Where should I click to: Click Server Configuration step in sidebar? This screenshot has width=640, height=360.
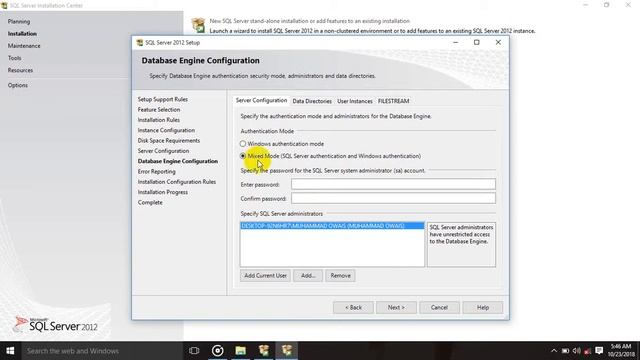click(163, 151)
